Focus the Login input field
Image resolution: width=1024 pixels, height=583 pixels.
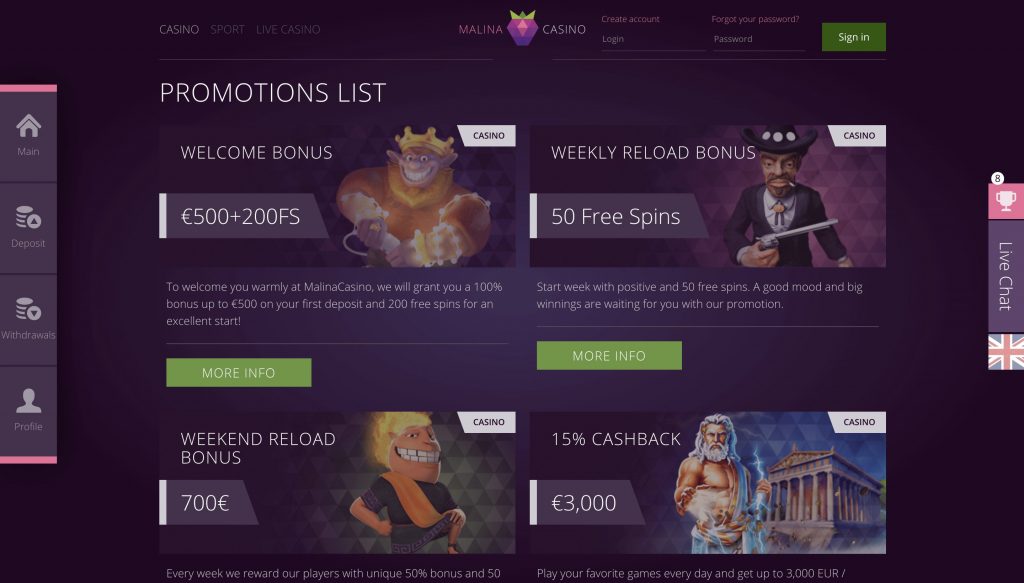click(653, 39)
